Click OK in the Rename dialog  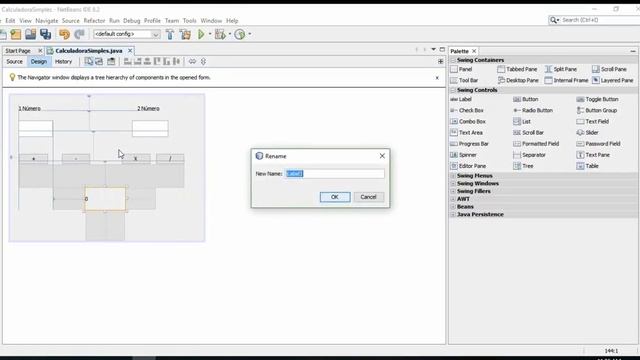tap(335, 197)
